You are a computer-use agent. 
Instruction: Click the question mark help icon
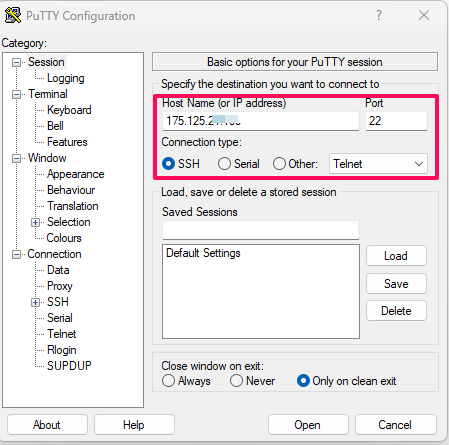[x=379, y=15]
